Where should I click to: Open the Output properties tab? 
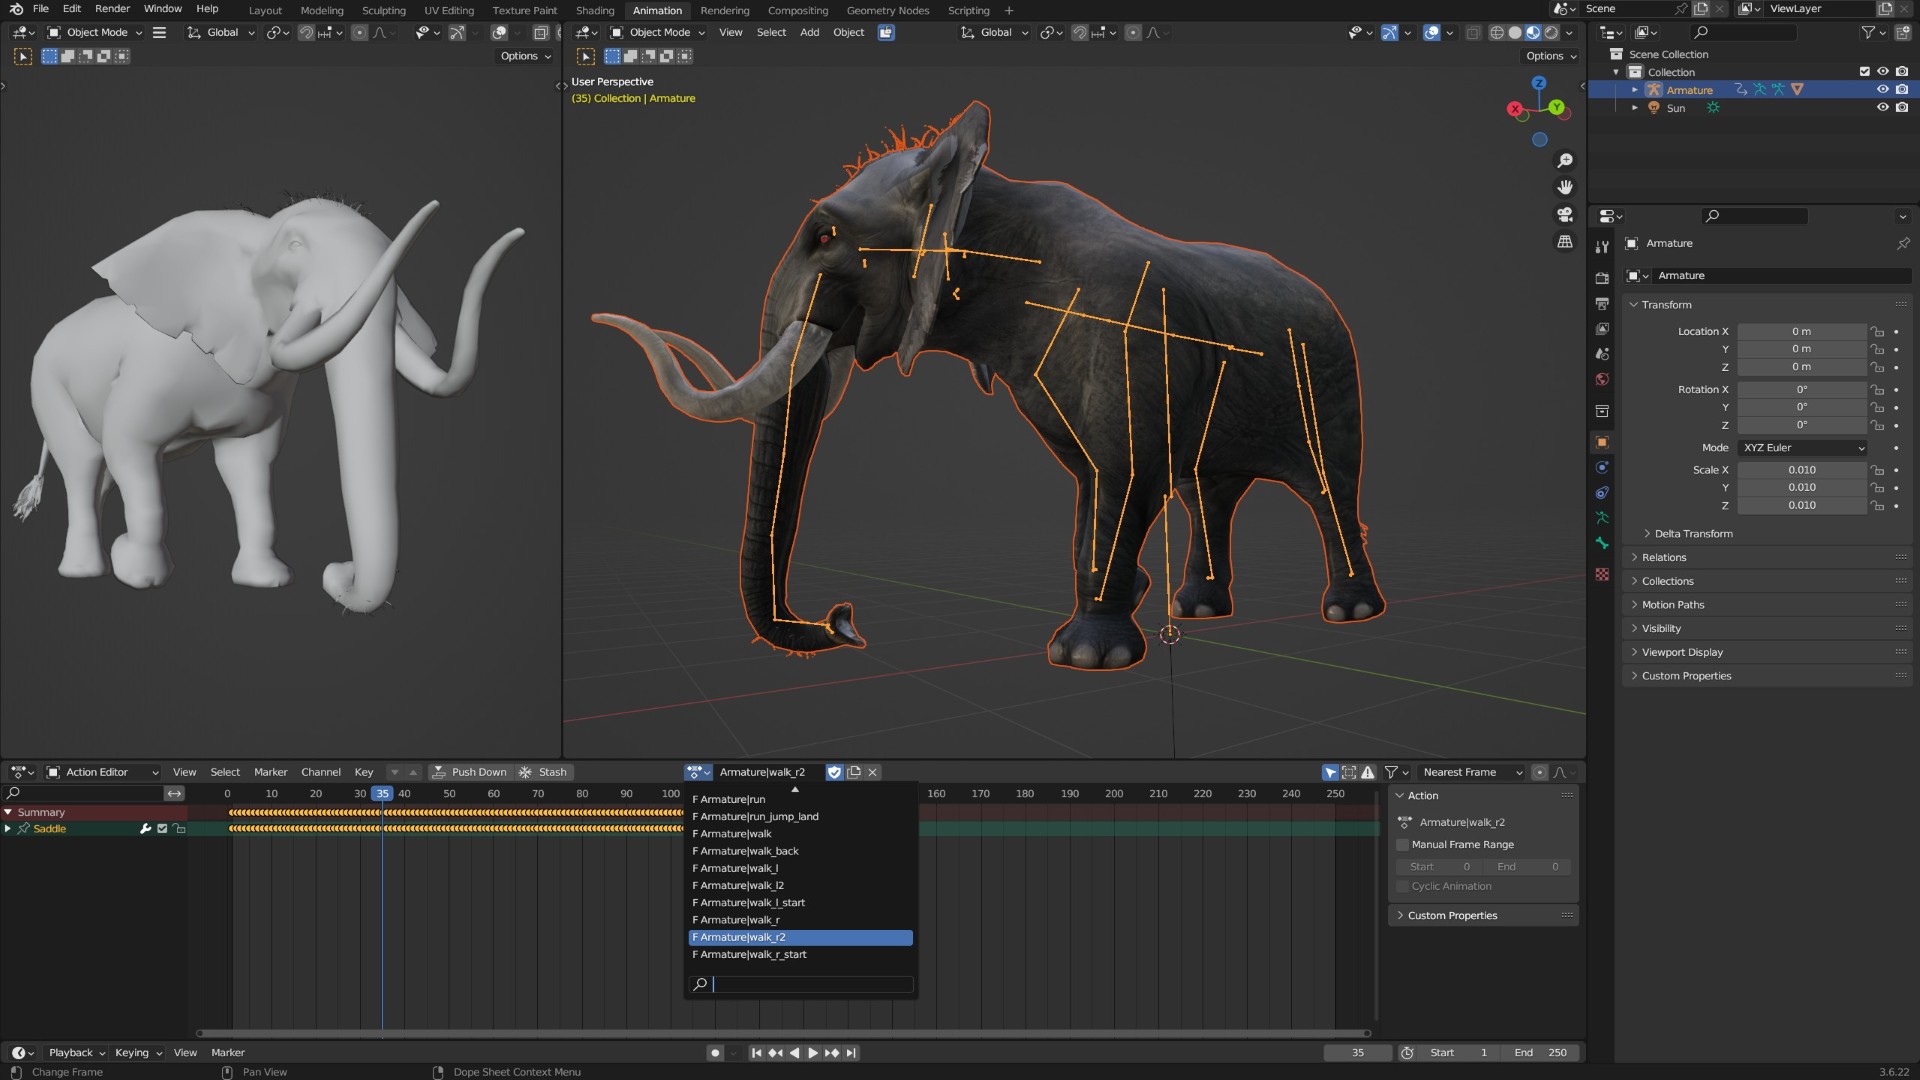click(x=1602, y=303)
